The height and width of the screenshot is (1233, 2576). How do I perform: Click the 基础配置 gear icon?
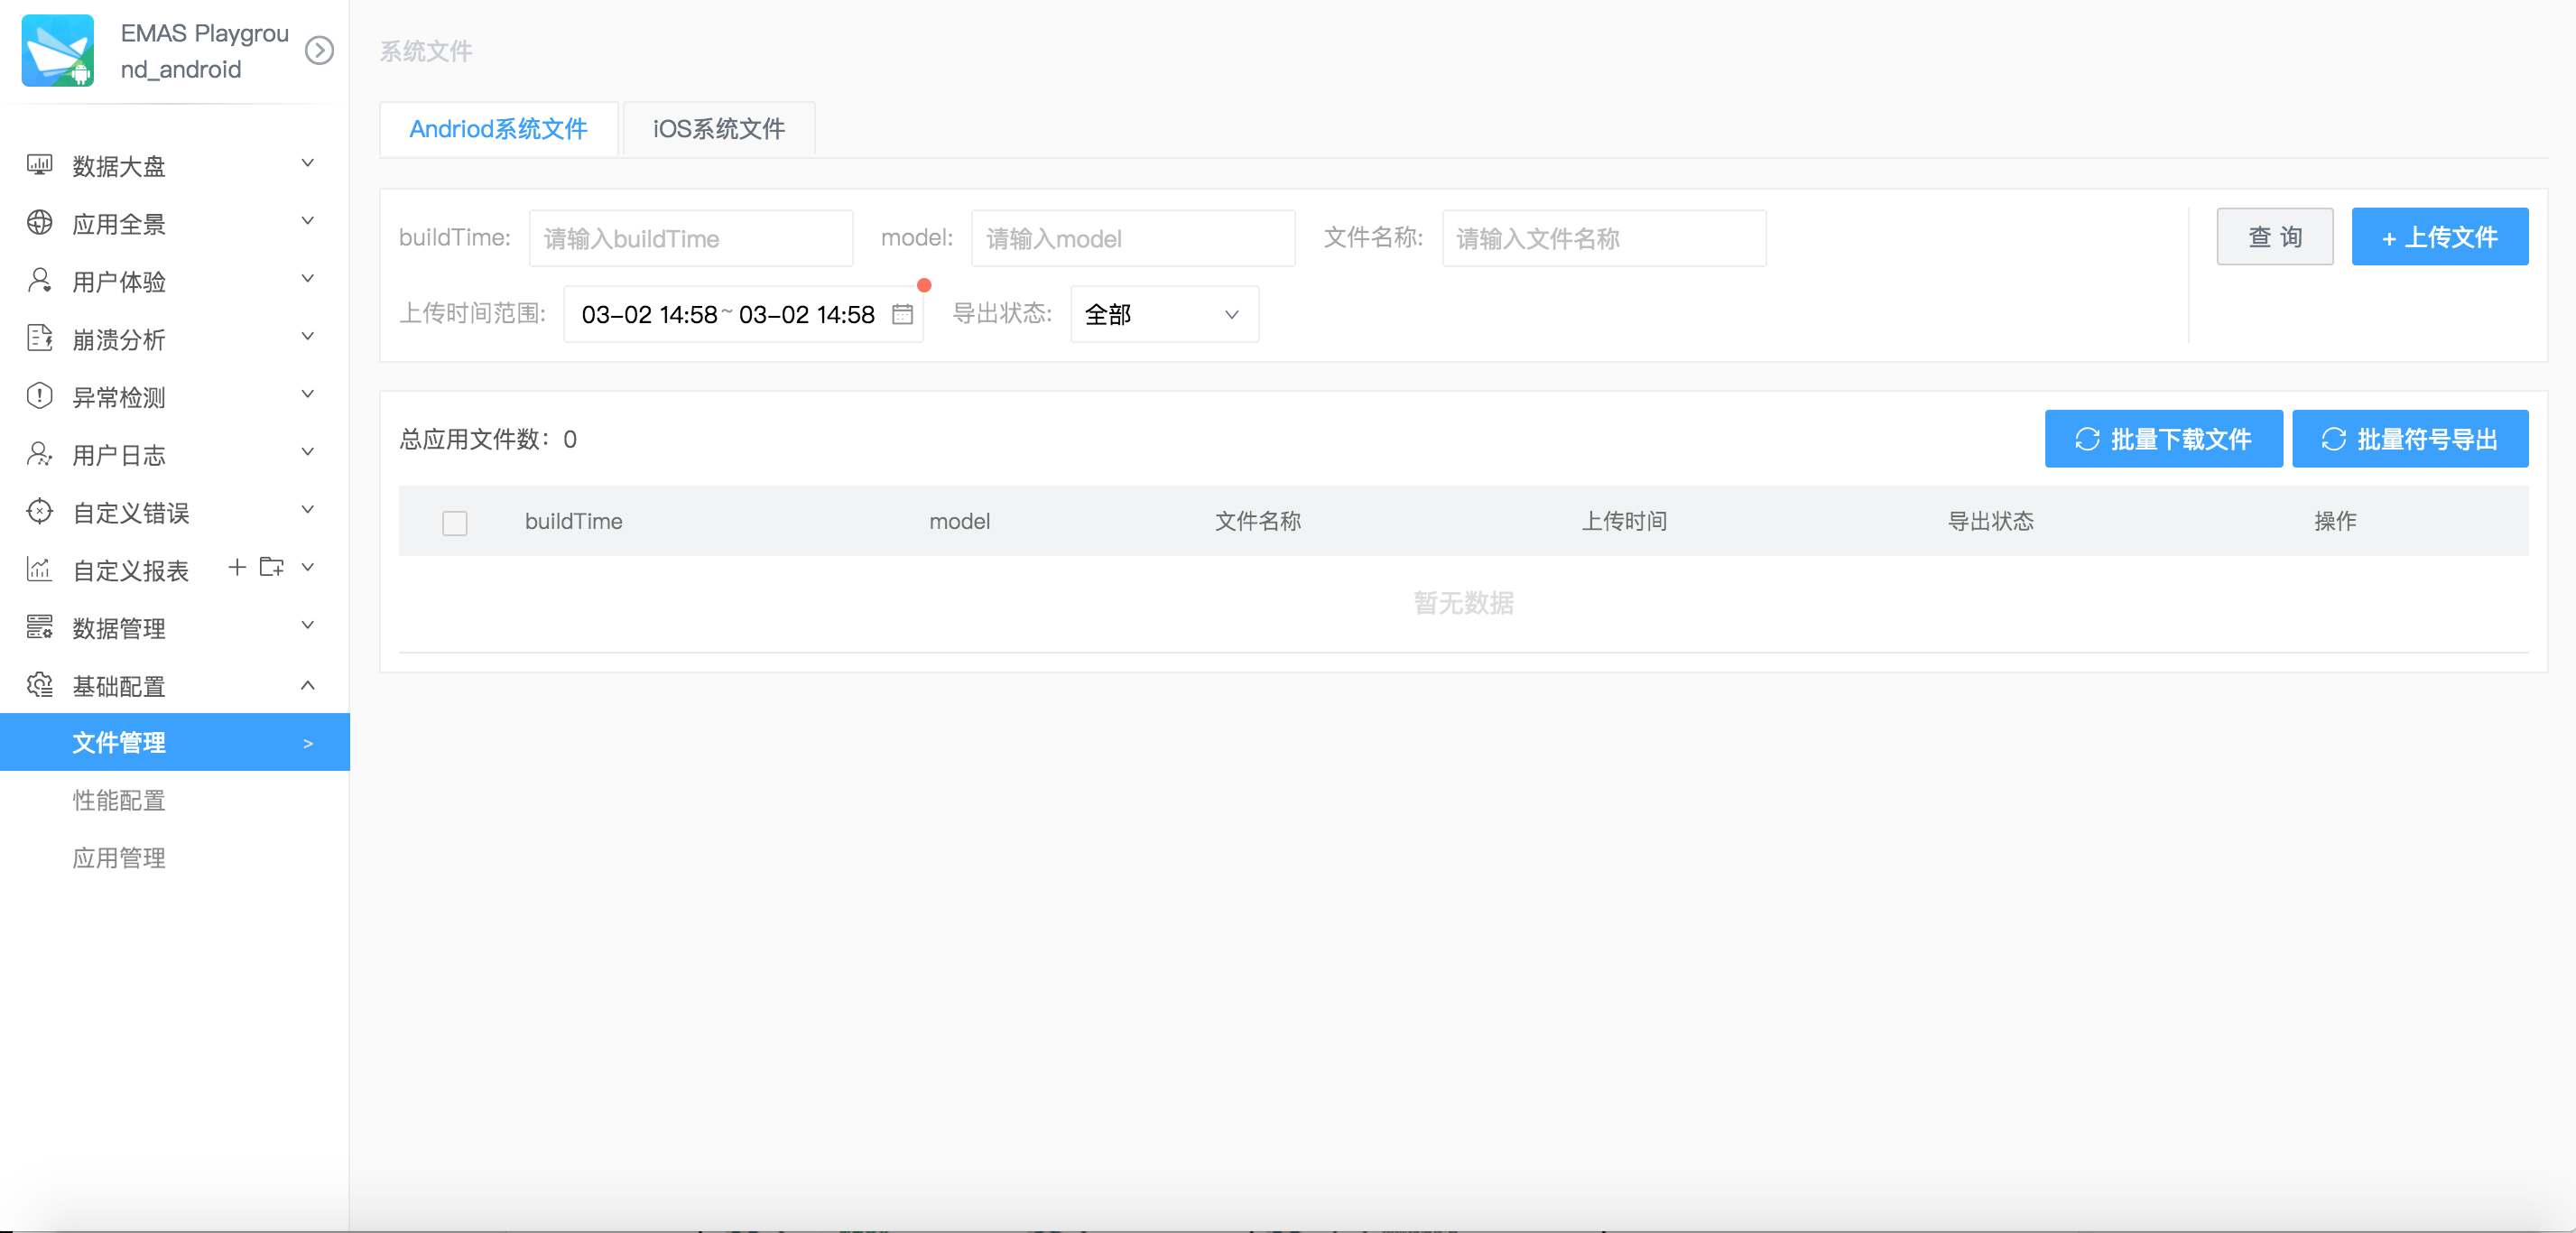pyautogui.click(x=39, y=685)
